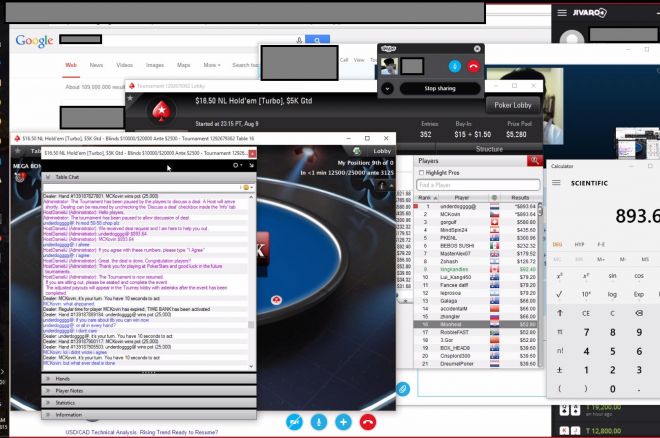The height and width of the screenshot is (438, 660).
Task: Click the PokerStars red spade logo
Action: pos(161,111)
